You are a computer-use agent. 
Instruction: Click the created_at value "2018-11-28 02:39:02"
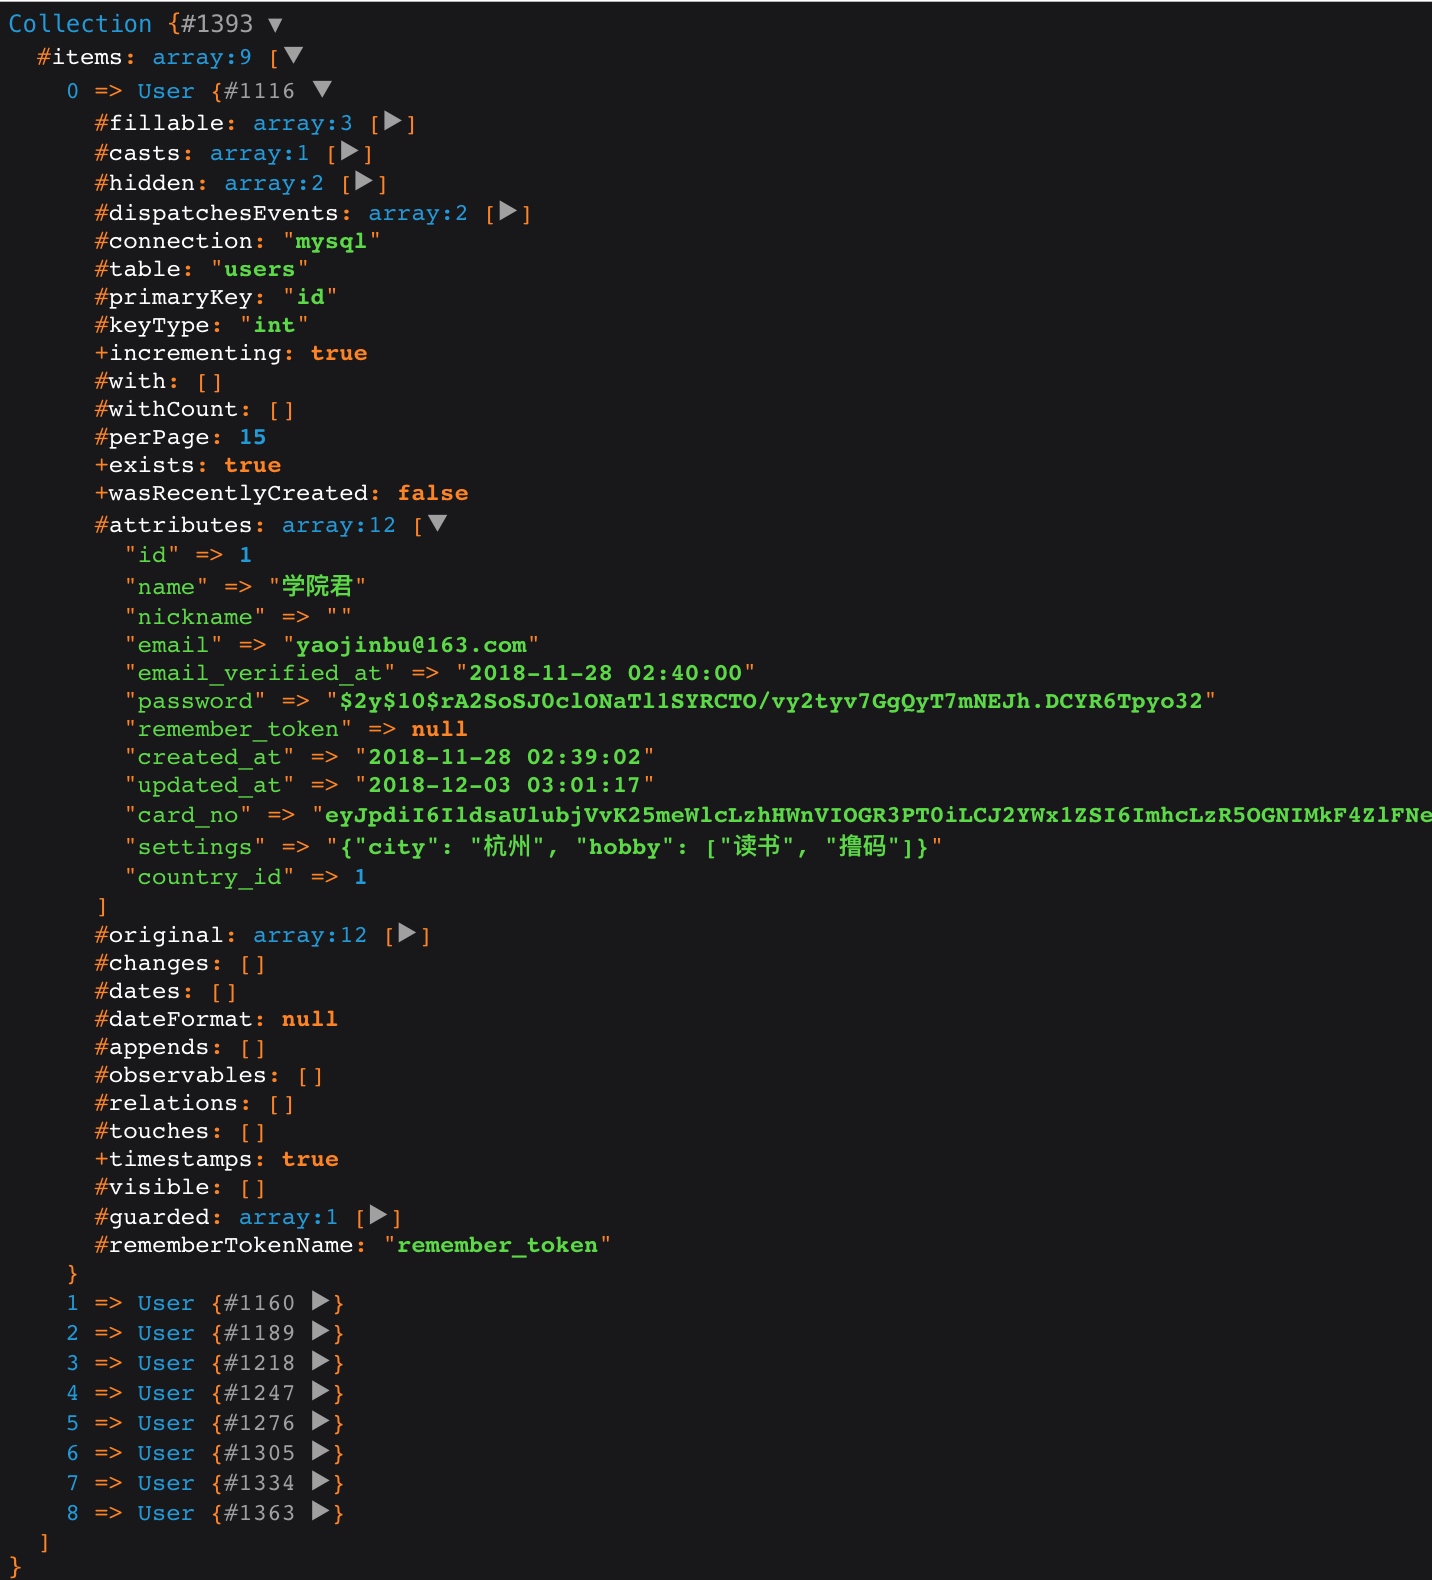click(505, 758)
